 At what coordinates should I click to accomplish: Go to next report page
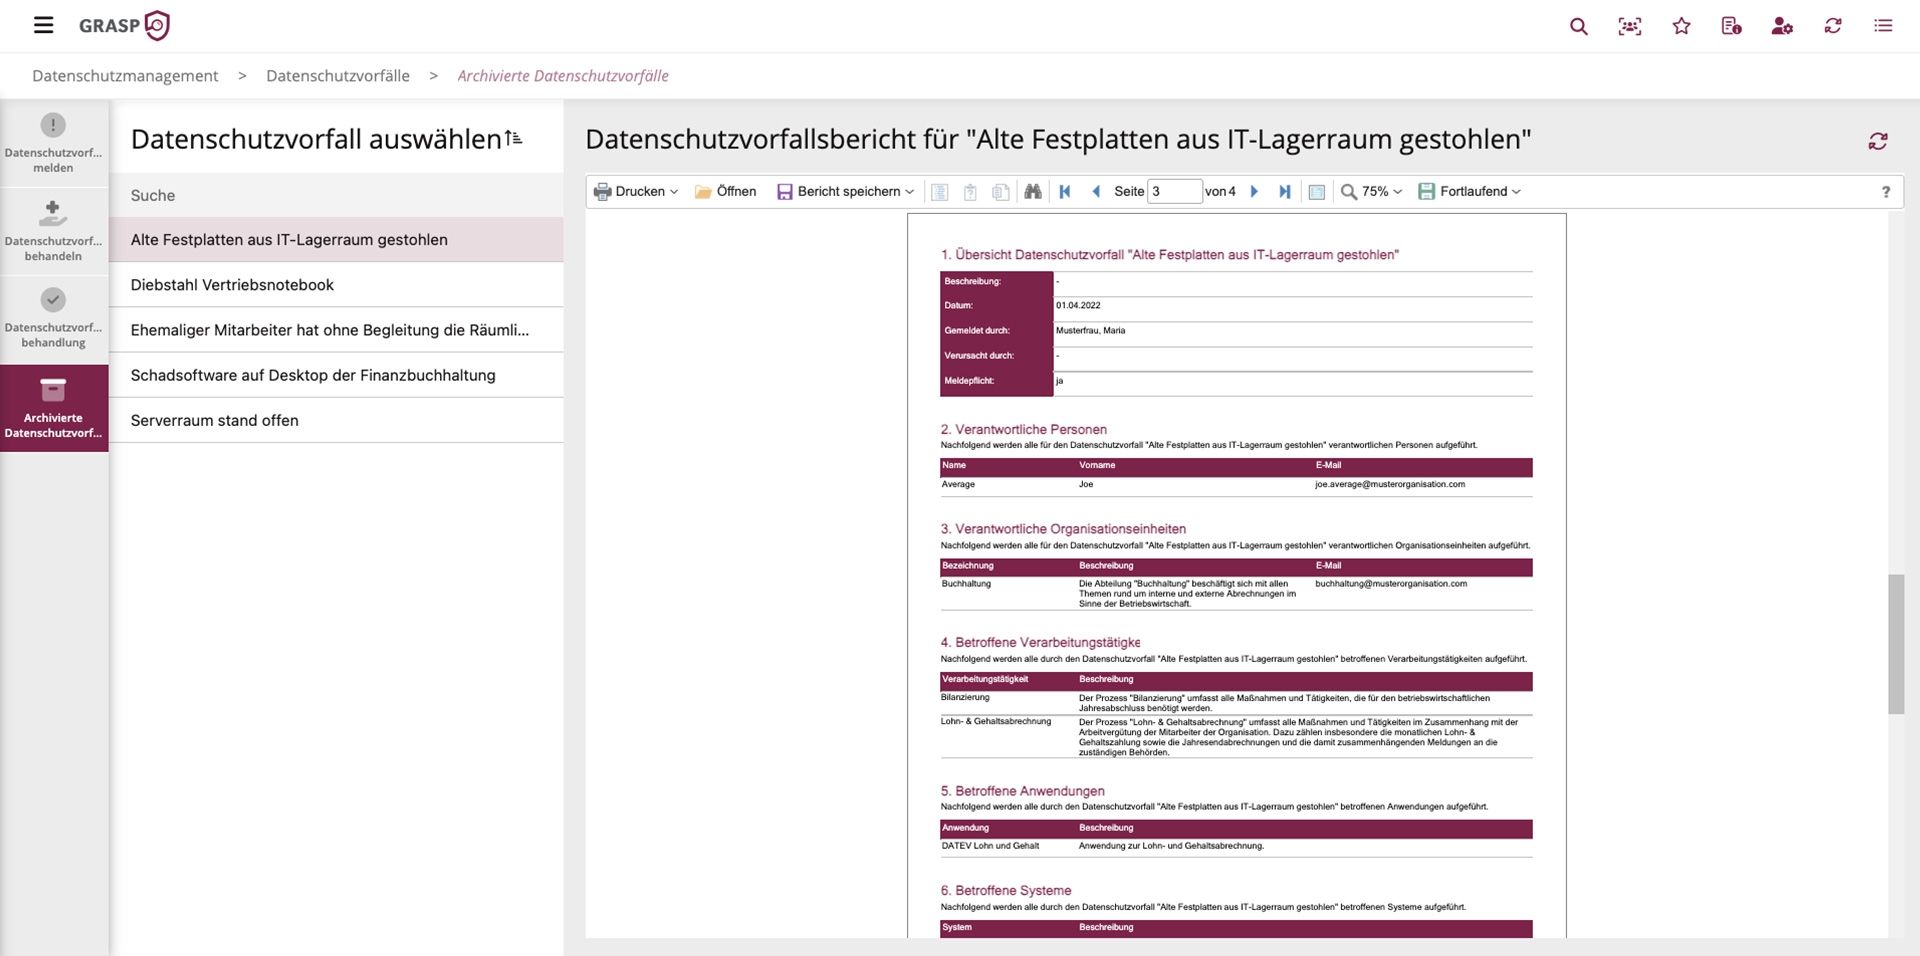click(1254, 191)
